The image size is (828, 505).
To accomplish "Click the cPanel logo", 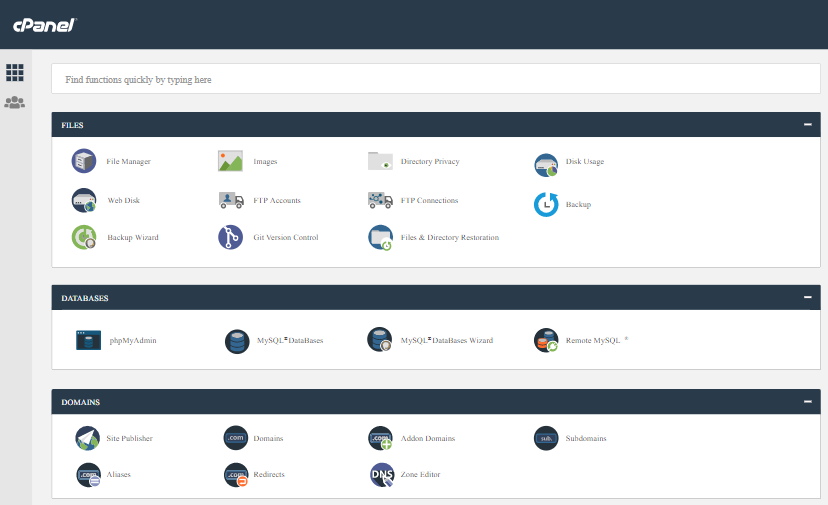I will point(45,25).
